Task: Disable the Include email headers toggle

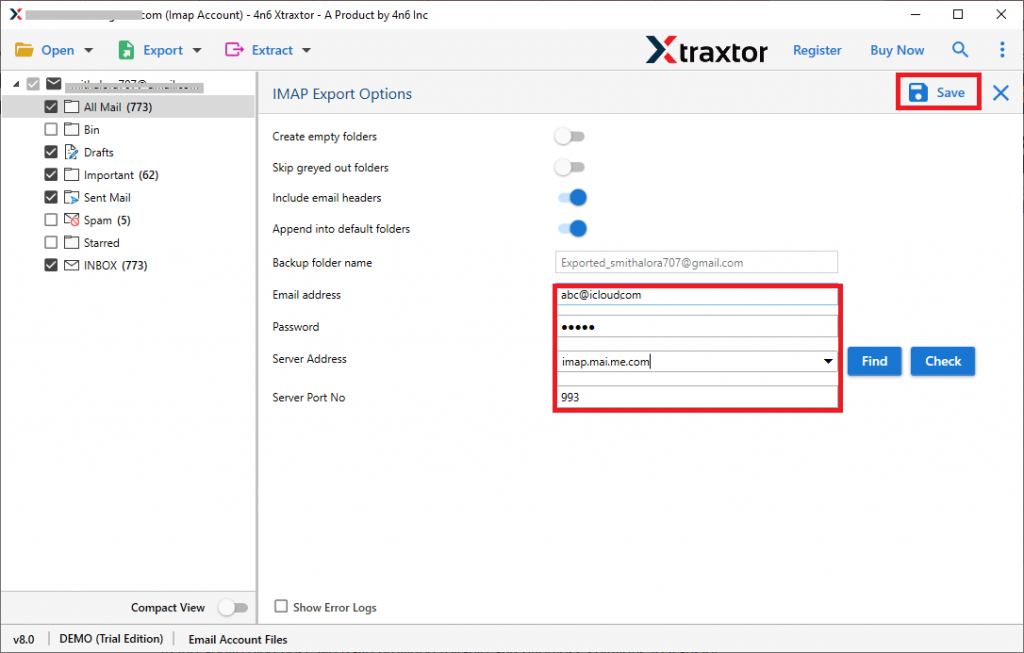Action: point(570,198)
